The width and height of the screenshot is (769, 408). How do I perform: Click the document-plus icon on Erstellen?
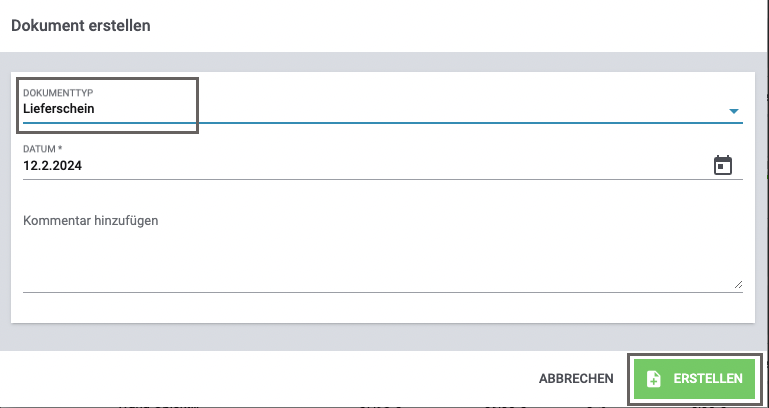click(x=654, y=378)
